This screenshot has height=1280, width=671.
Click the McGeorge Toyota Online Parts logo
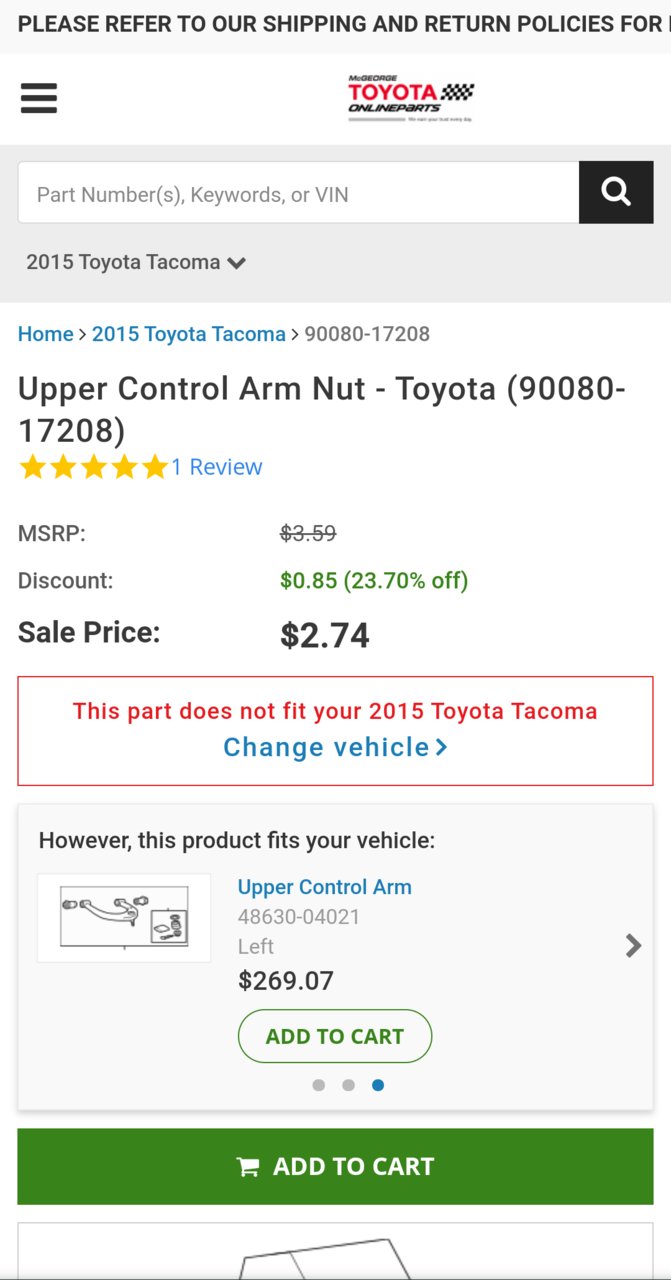[411, 98]
